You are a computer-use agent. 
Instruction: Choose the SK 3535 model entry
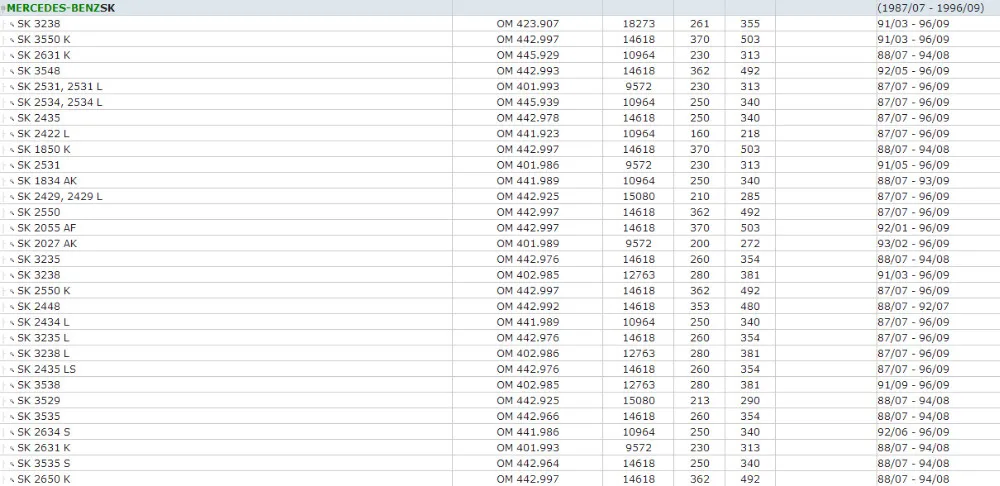point(39,416)
